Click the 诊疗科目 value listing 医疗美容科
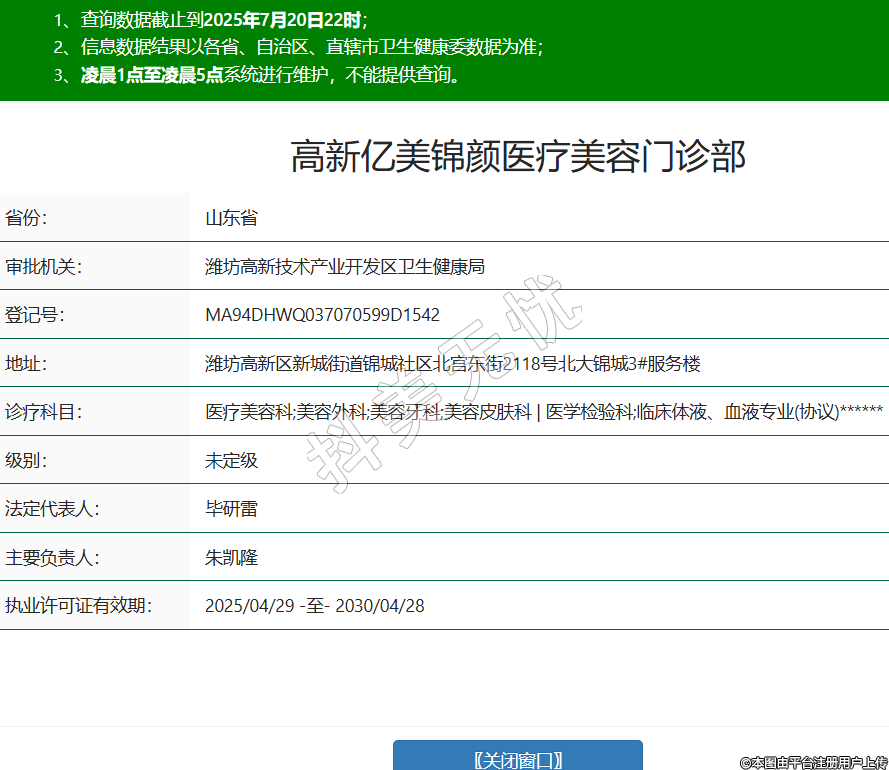This screenshot has width=889, height=770. point(543,412)
